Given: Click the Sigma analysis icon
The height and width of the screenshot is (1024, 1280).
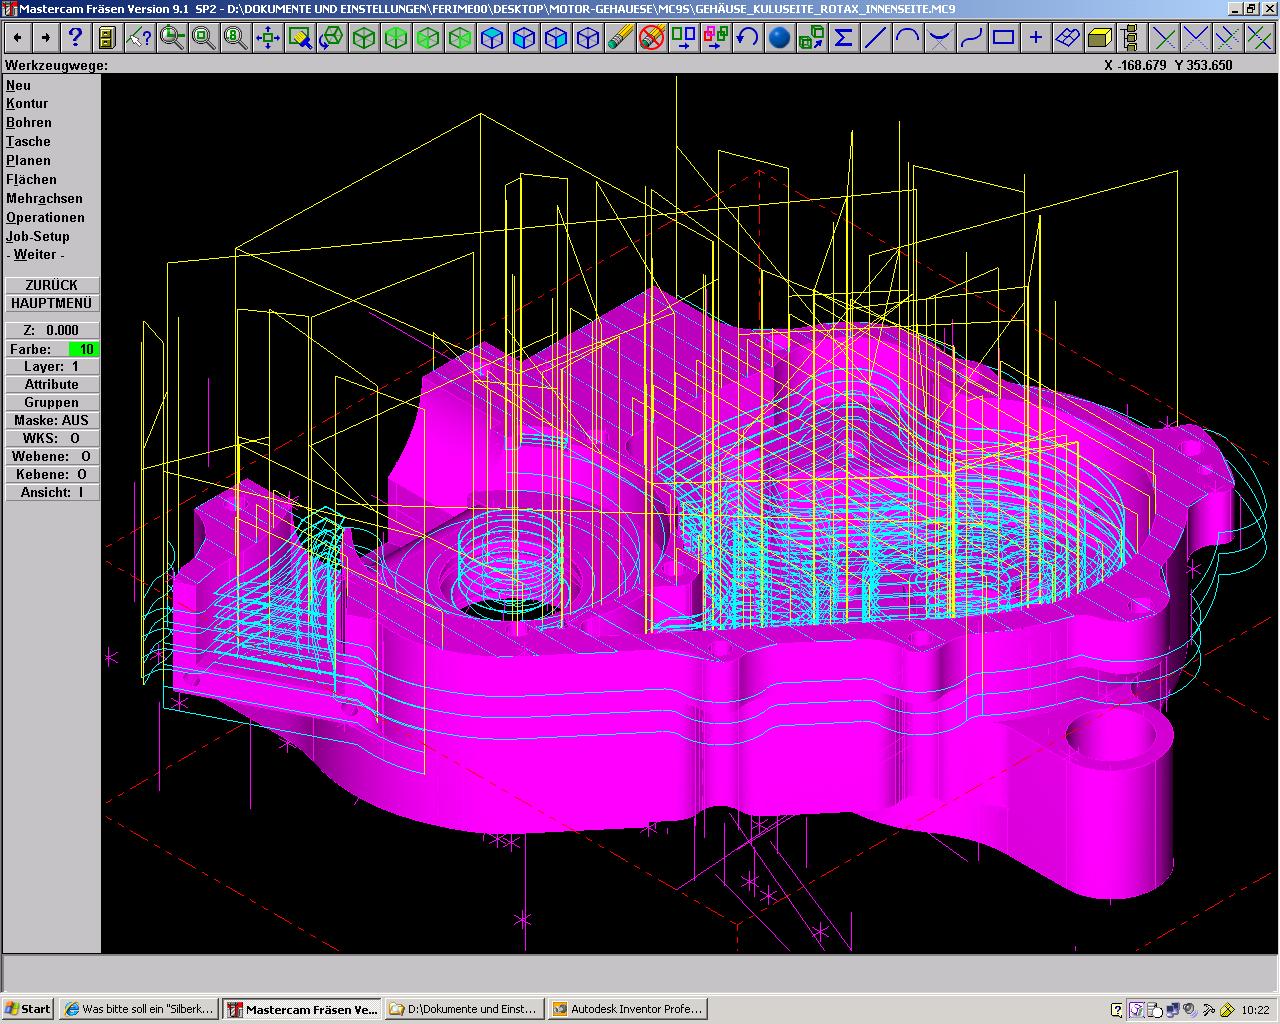Looking at the screenshot, I should click(x=843, y=38).
